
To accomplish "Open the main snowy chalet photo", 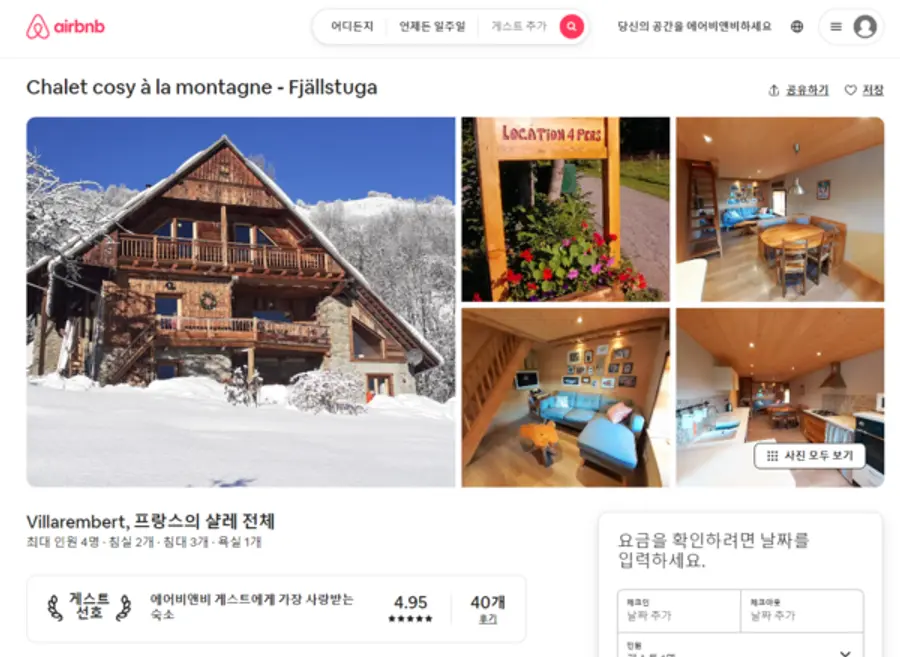I will [x=241, y=302].
